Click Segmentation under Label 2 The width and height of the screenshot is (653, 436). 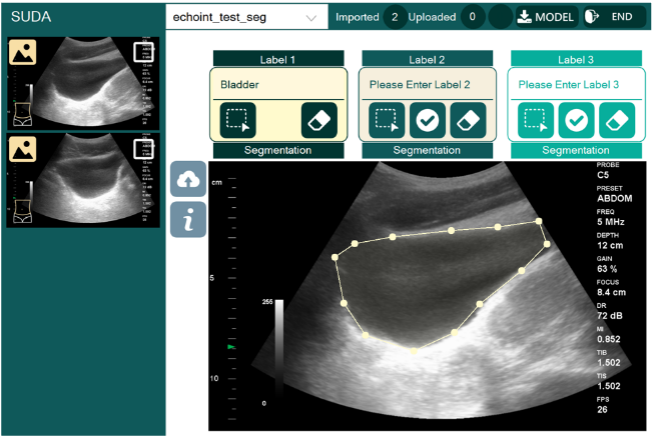coord(427,150)
